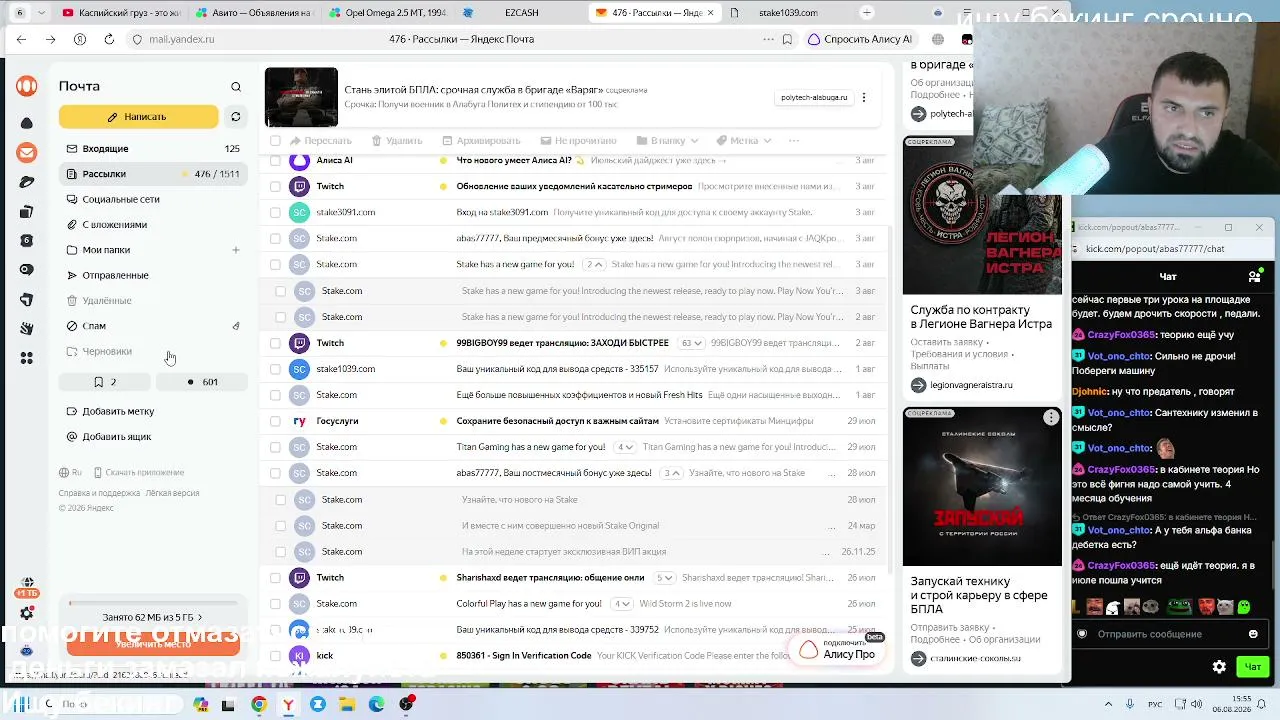Screen dimensions: 1280x720
Task: Select the checkbox for stake1039.com email
Action: point(275,369)
